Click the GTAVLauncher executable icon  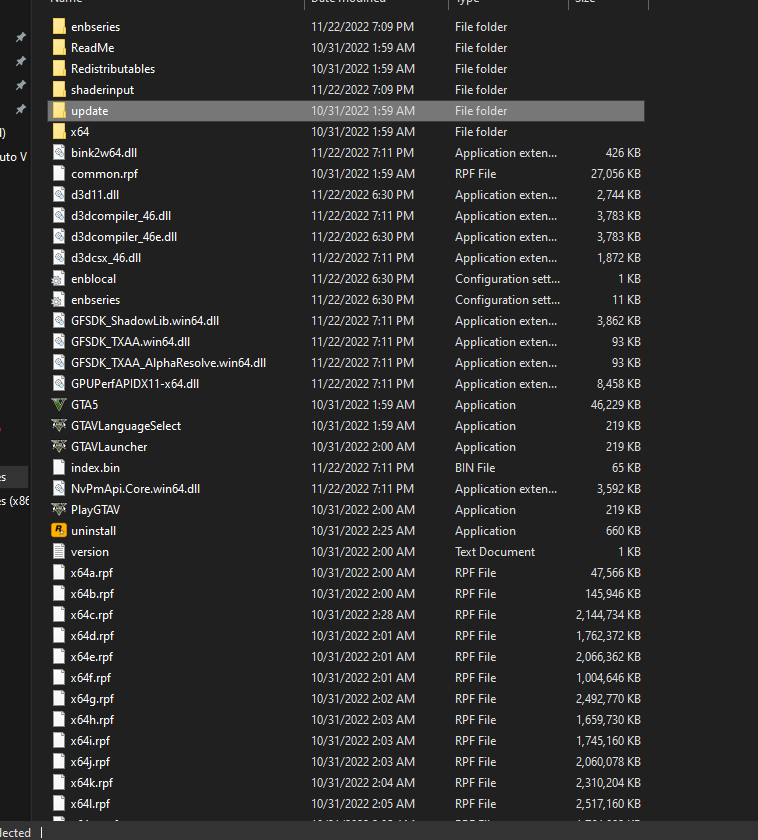(59, 447)
